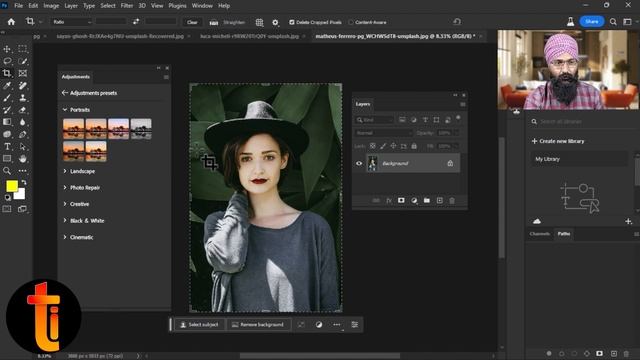Select the Brush tool

click(x=7, y=98)
